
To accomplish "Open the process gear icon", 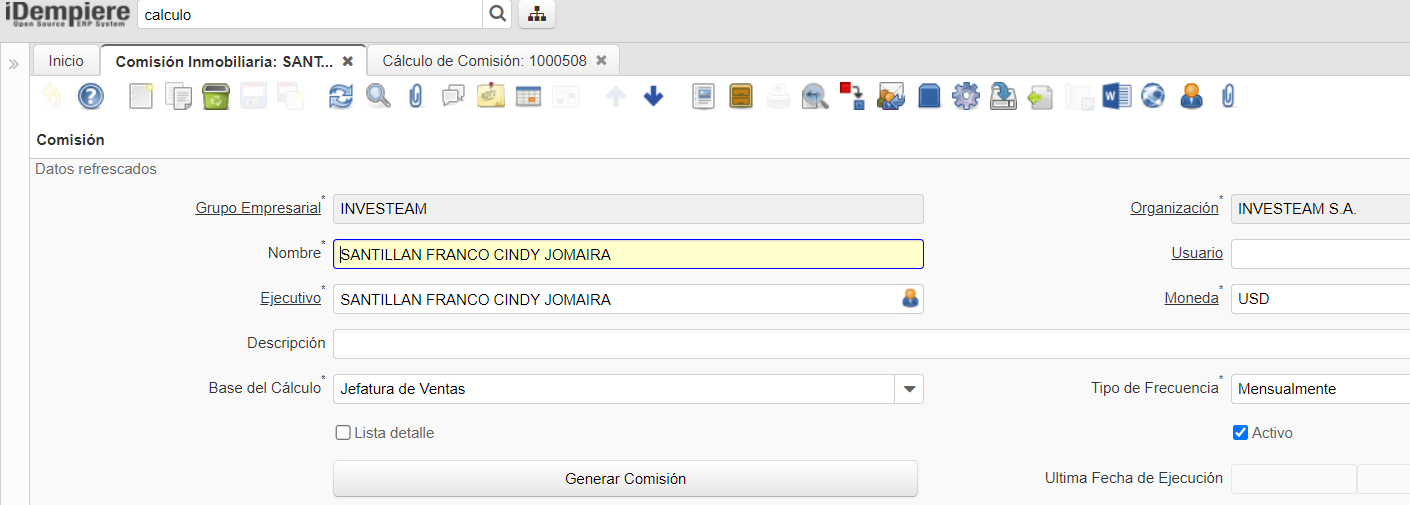I will [965, 96].
